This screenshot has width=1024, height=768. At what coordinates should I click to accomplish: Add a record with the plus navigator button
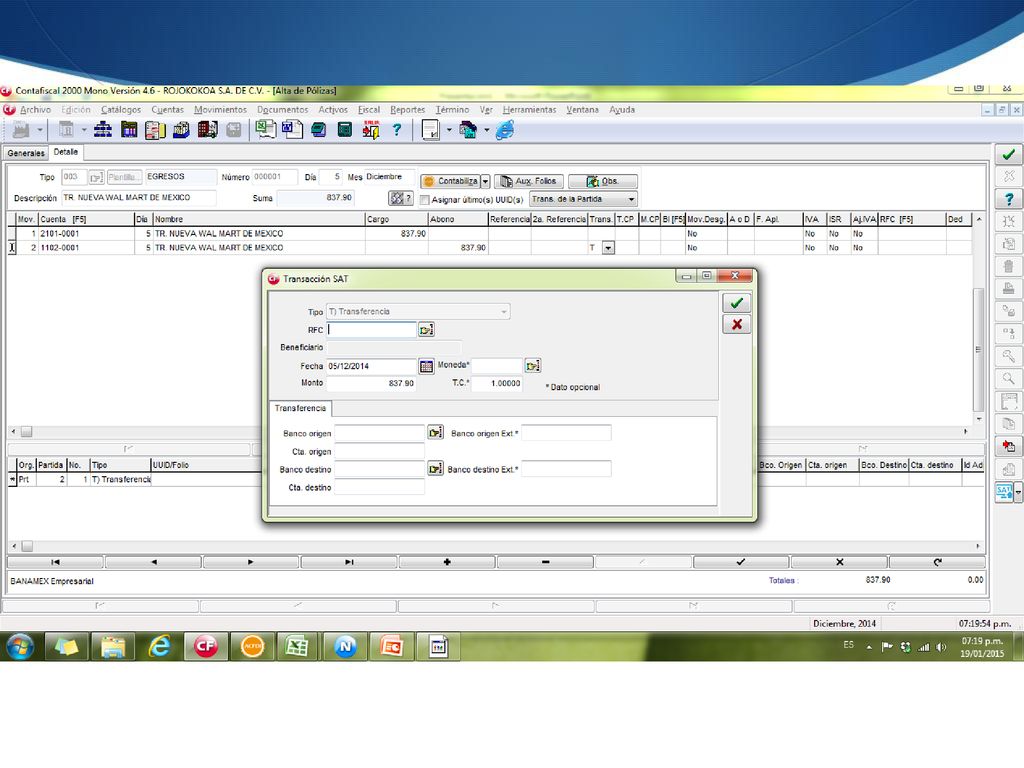pyautogui.click(x=447, y=562)
